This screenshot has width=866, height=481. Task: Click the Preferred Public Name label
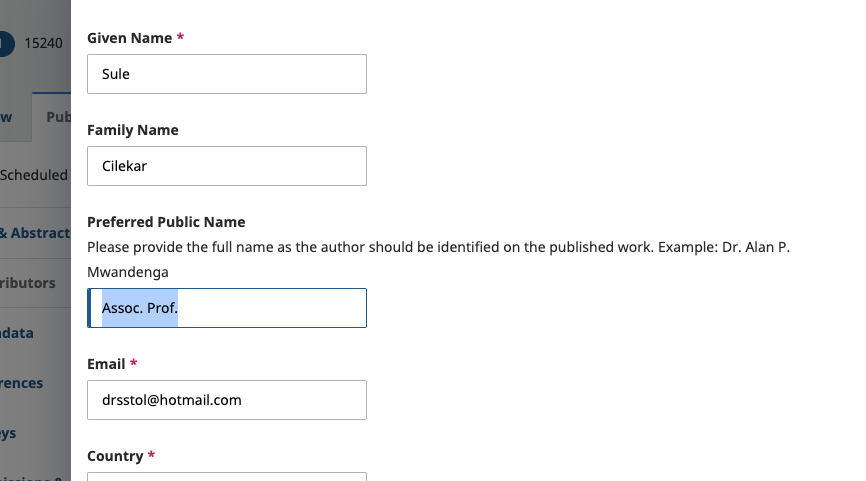coord(166,222)
